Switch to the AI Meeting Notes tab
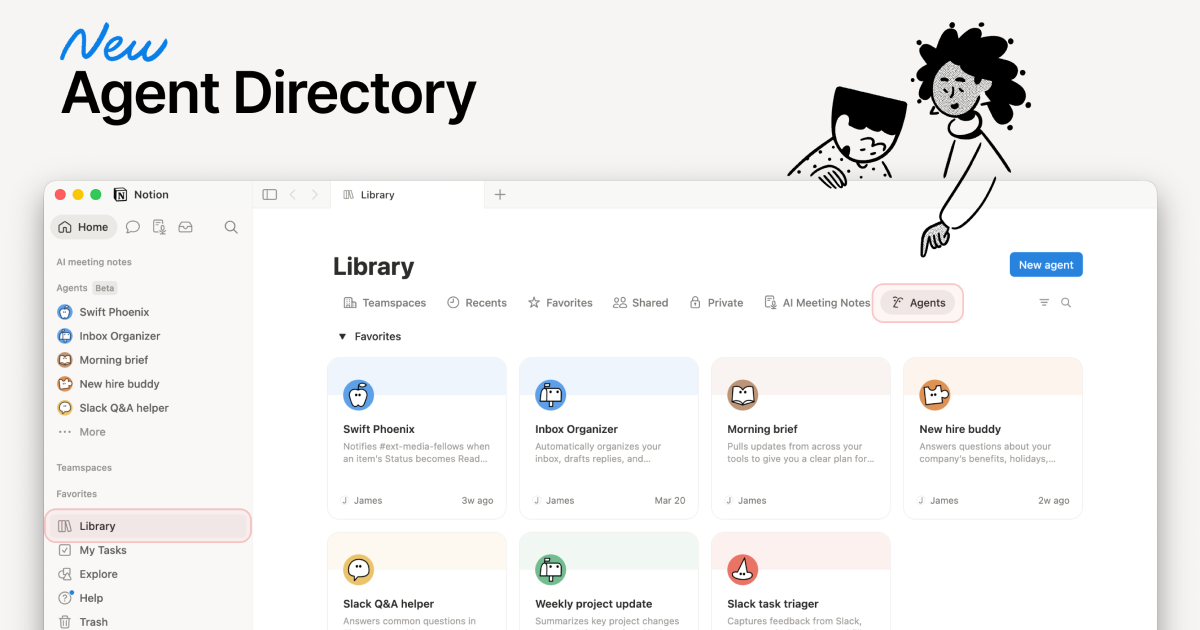The width and height of the screenshot is (1200, 630). (x=817, y=303)
